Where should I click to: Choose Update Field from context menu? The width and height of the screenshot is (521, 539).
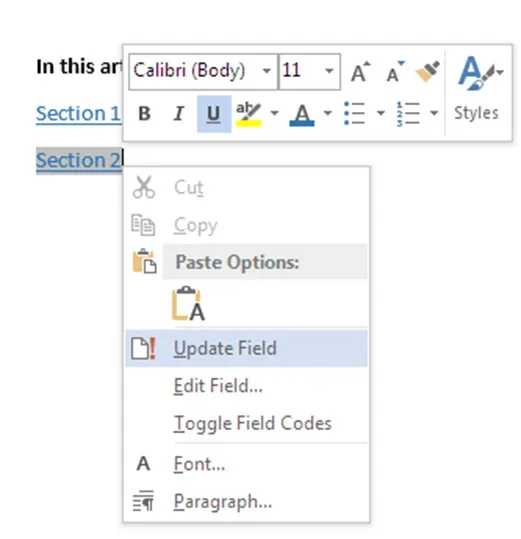click(246, 348)
